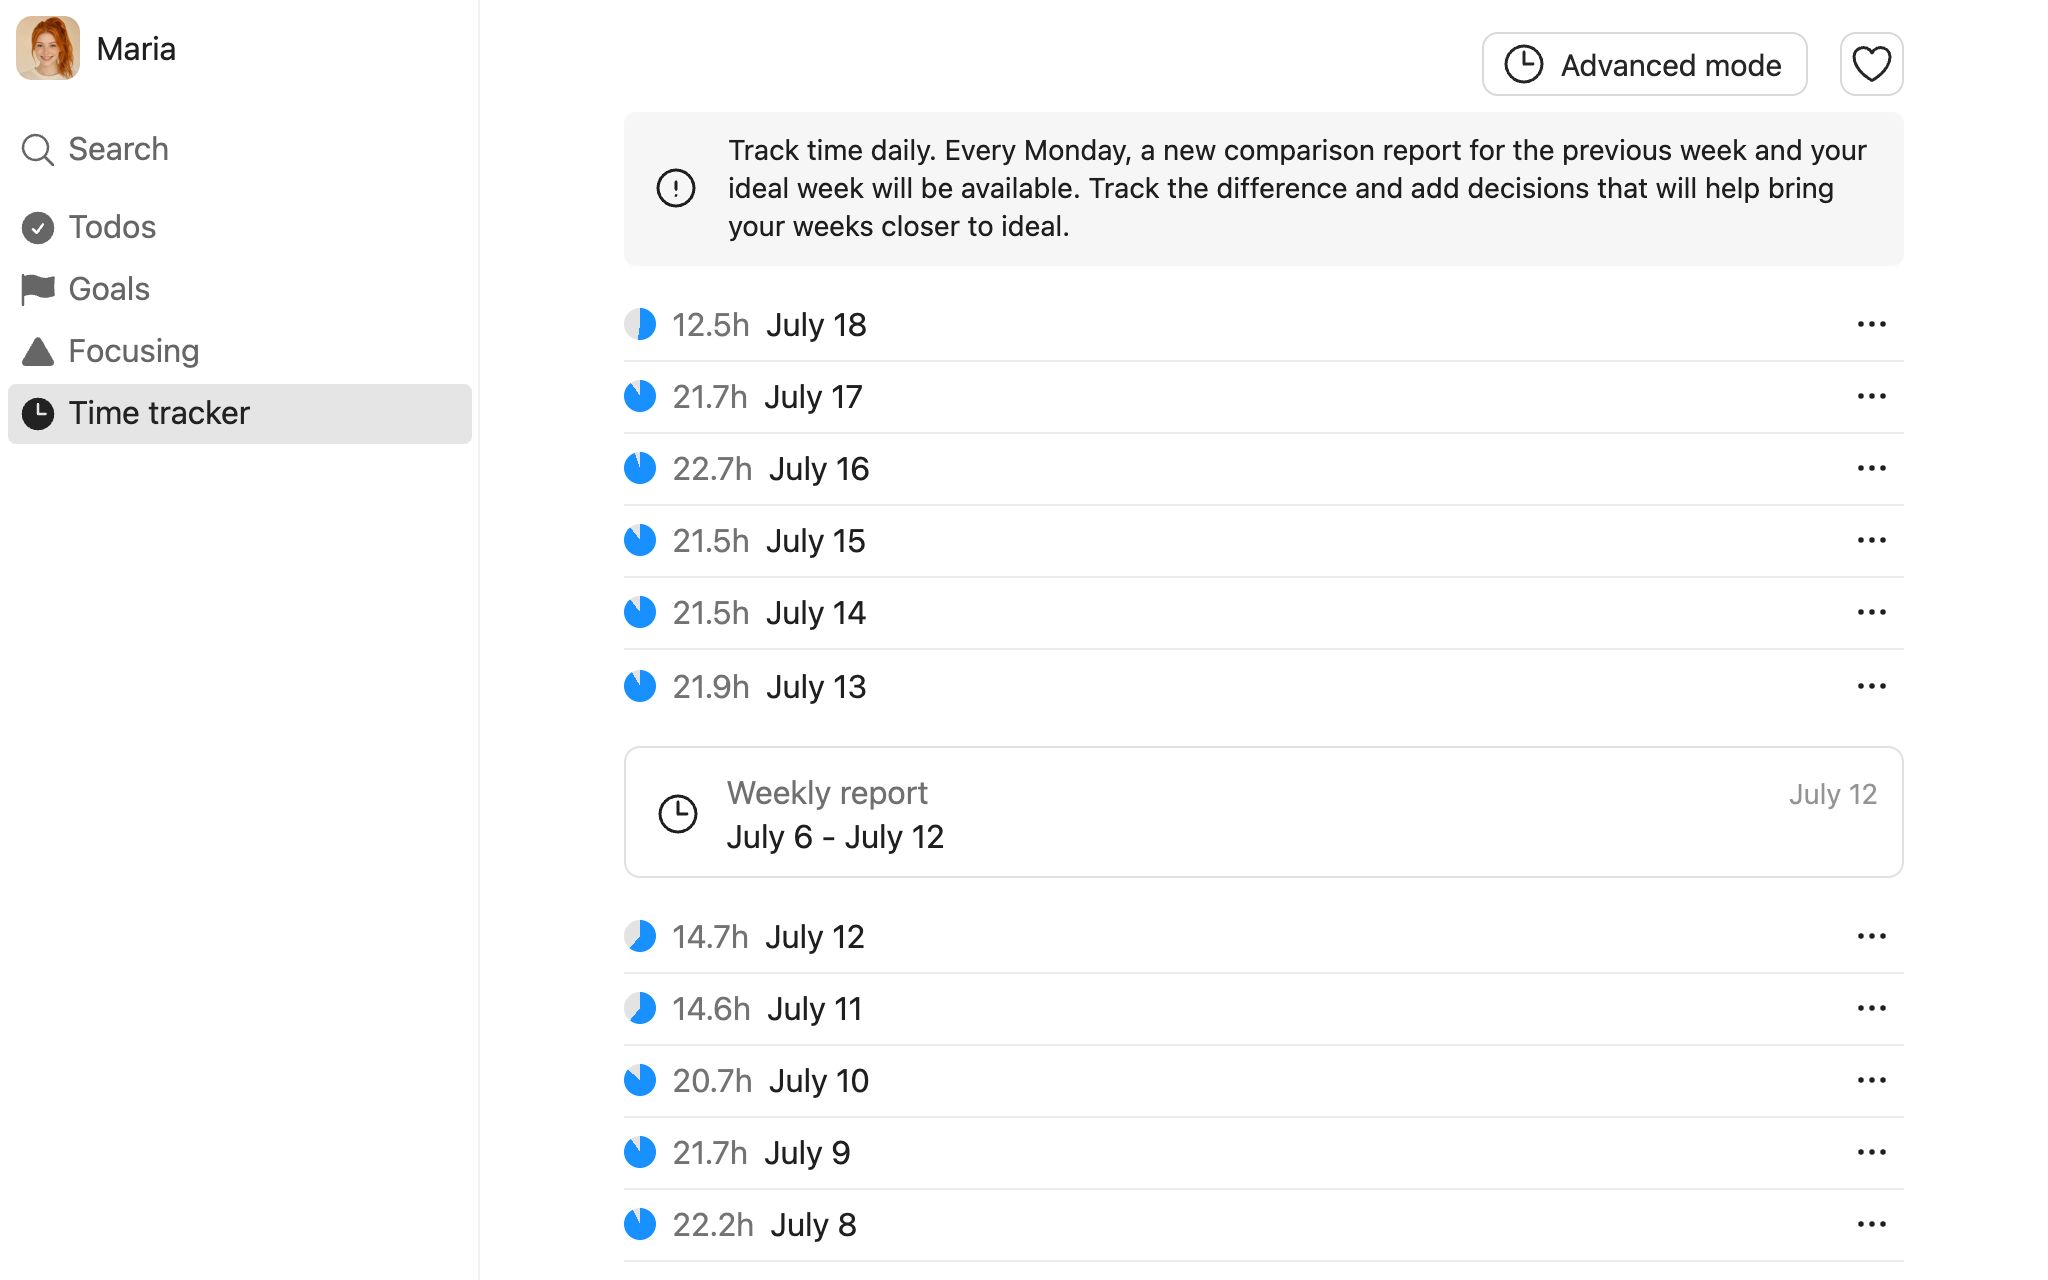Click the July 18 pie progress icon

(x=640, y=324)
